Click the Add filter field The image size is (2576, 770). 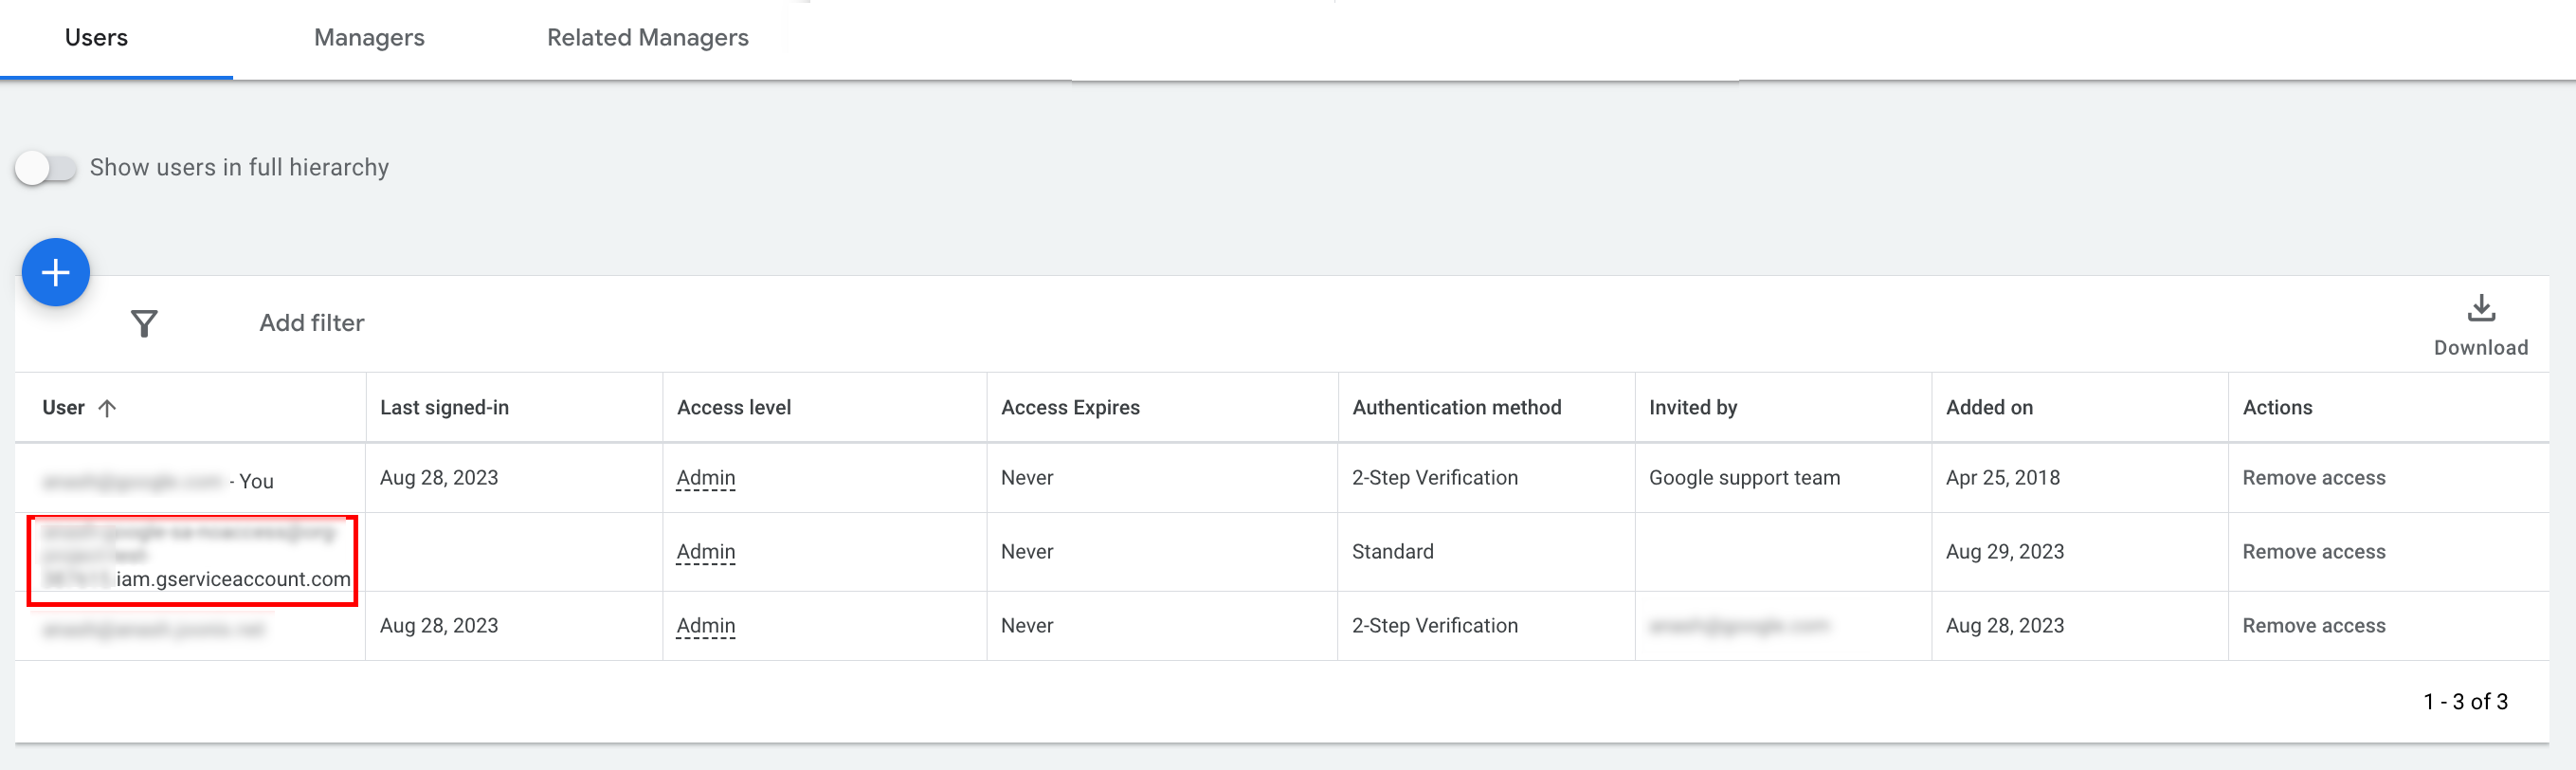coord(312,323)
